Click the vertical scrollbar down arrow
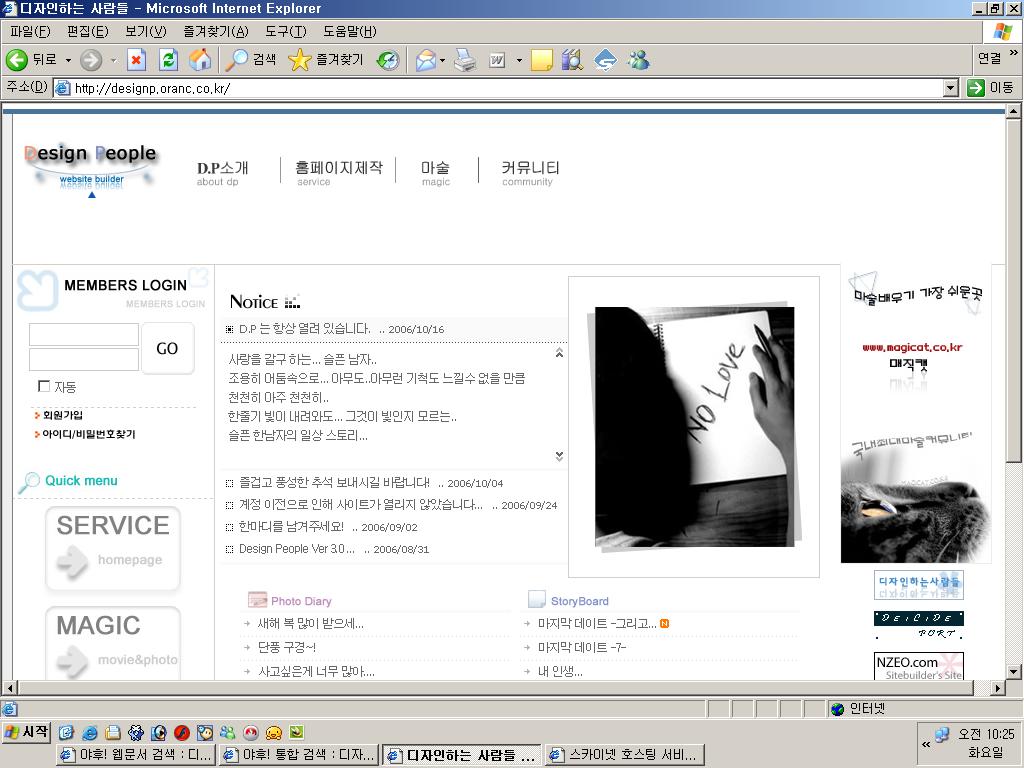1024x768 pixels. pyautogui.click(x=1013, y=671)
